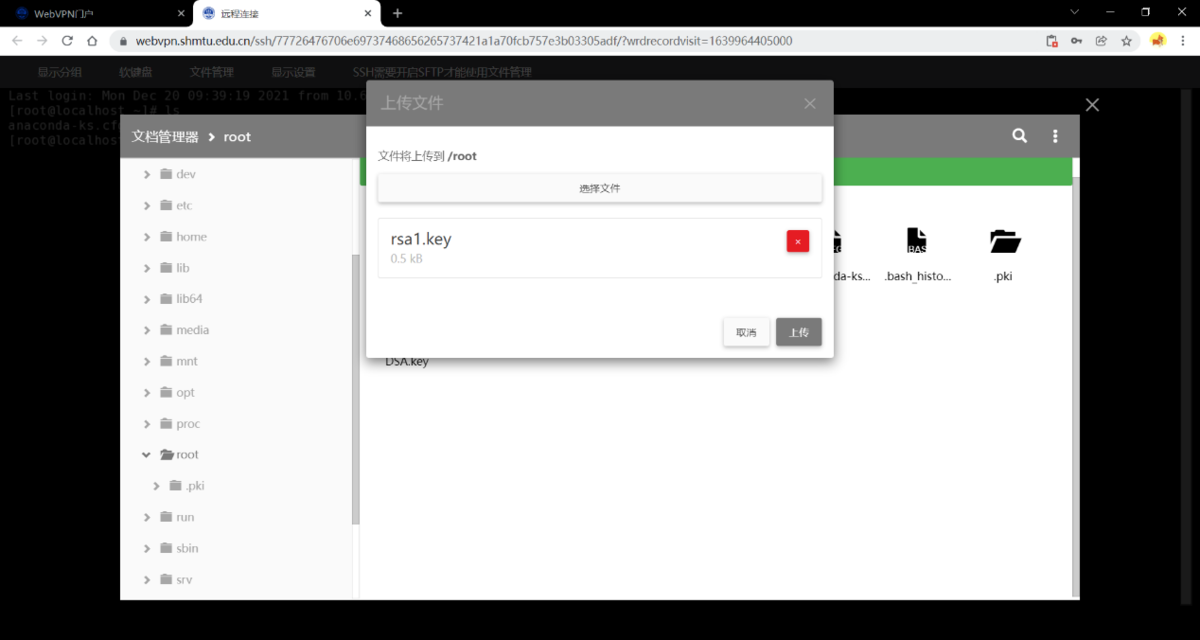Open the three-dot more options menu

(1055, 136)
